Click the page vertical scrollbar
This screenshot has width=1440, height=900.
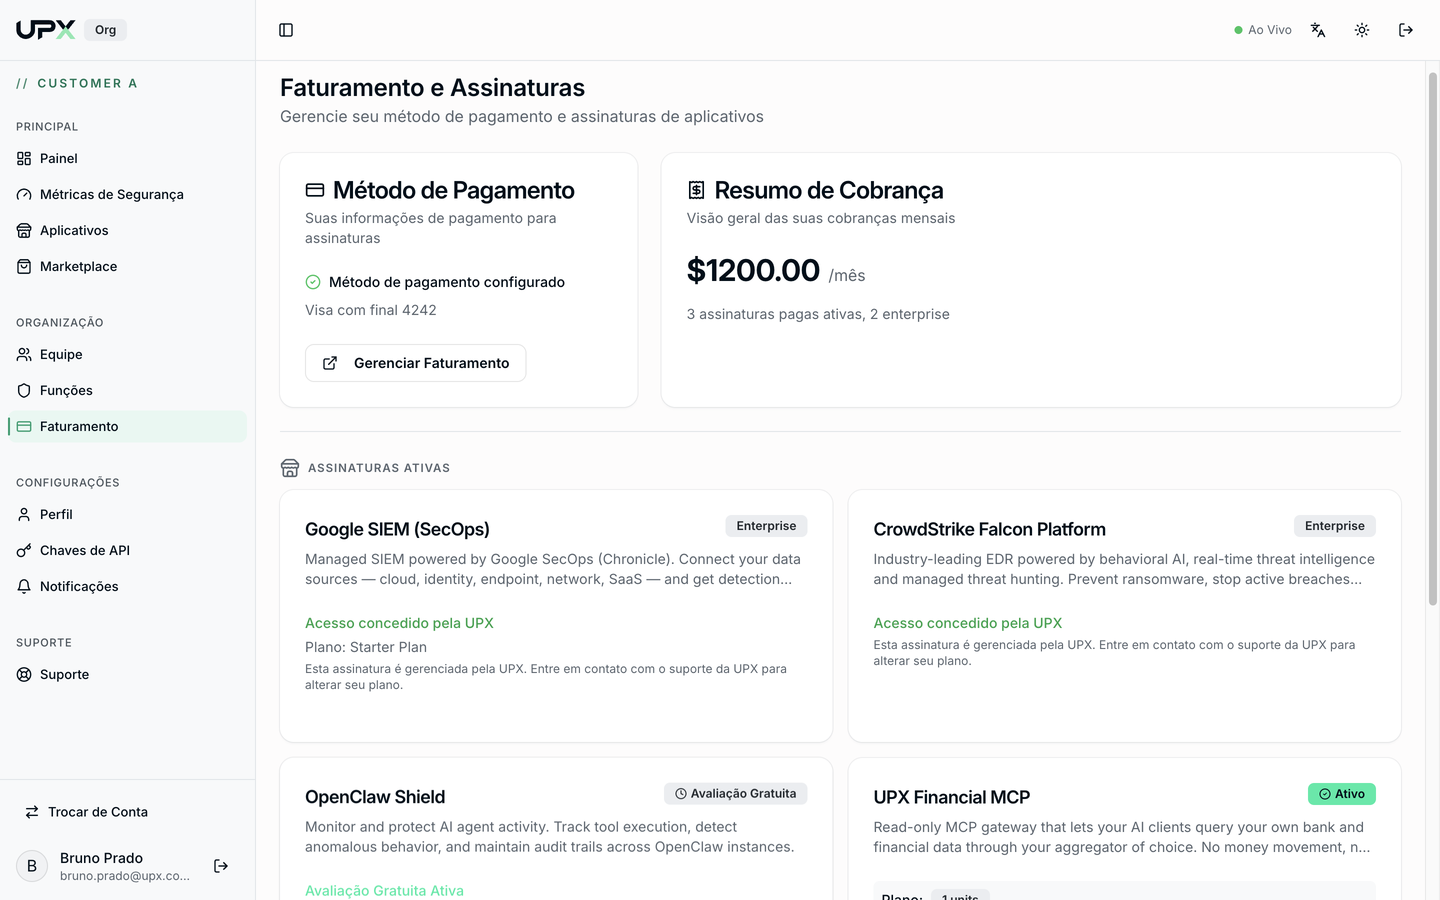pyautogui.click(x=1432, y=340)
